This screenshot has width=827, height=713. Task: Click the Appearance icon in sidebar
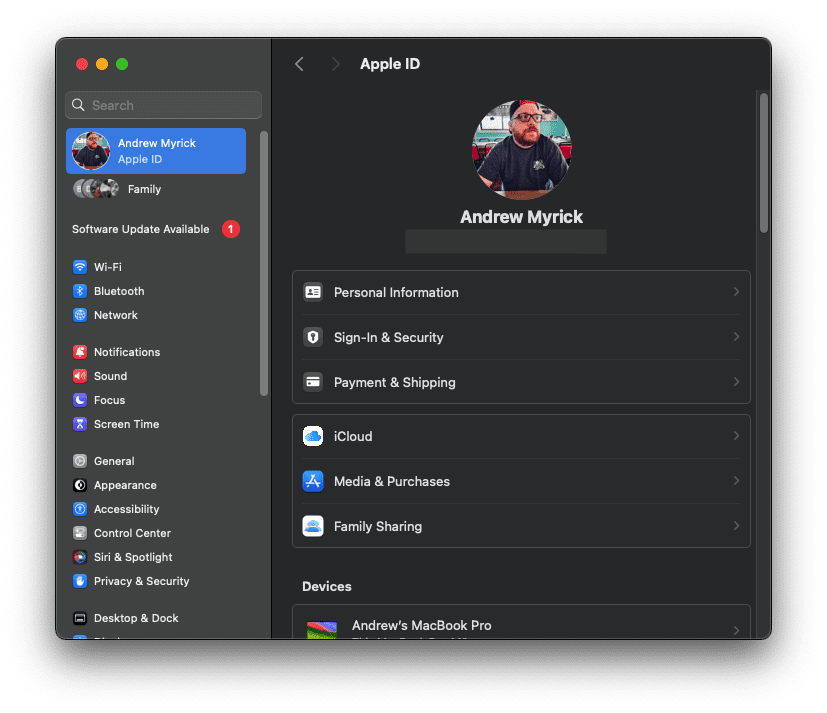[x=80, y=485]
